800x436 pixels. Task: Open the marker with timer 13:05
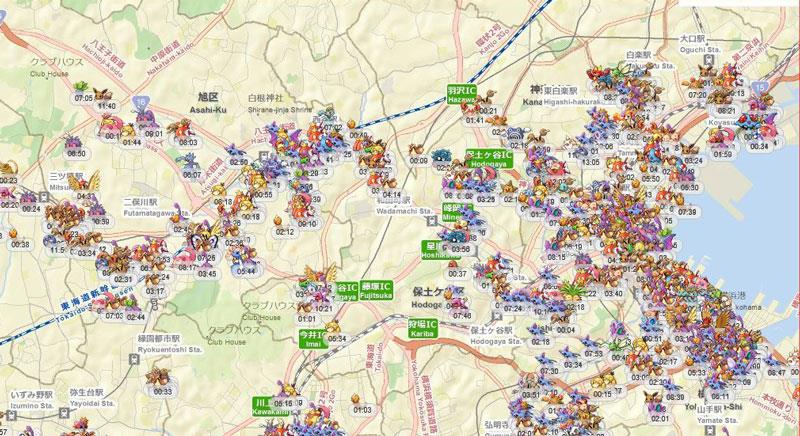(590, 157)
